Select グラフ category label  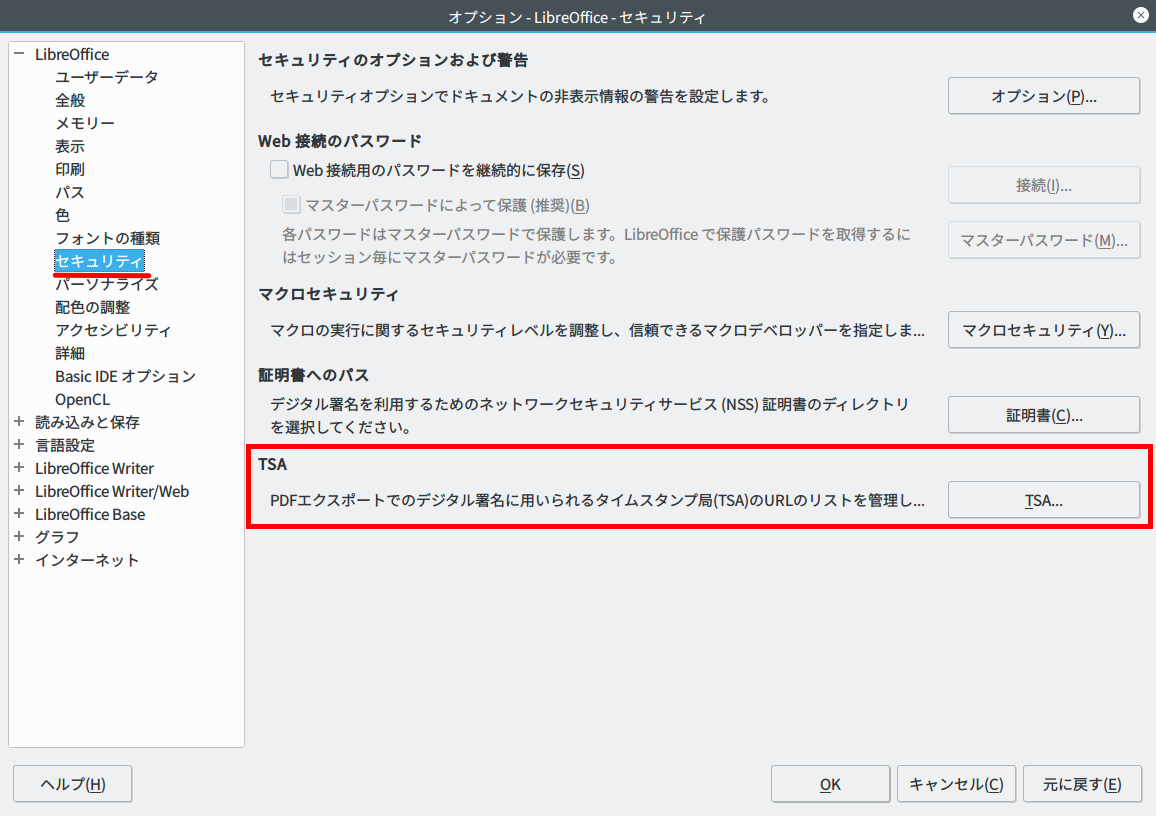pos(57,537)
